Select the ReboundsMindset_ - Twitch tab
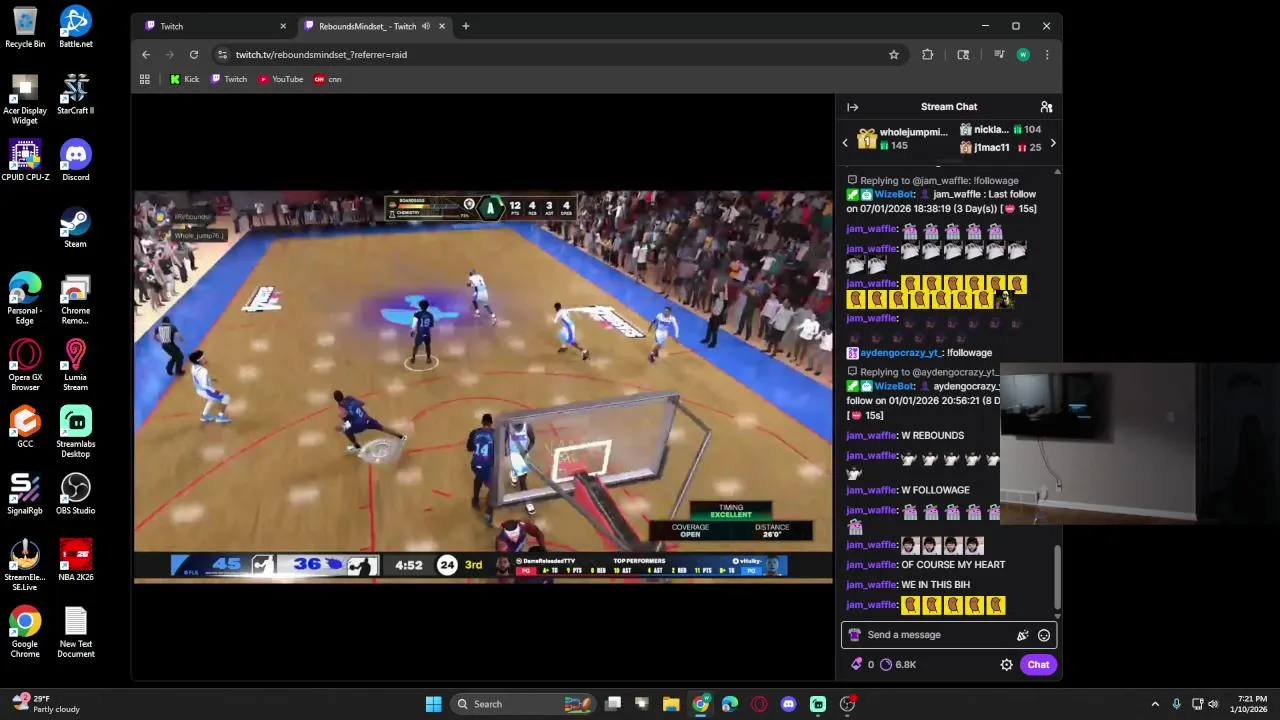1280x720 pixels. 368,26
